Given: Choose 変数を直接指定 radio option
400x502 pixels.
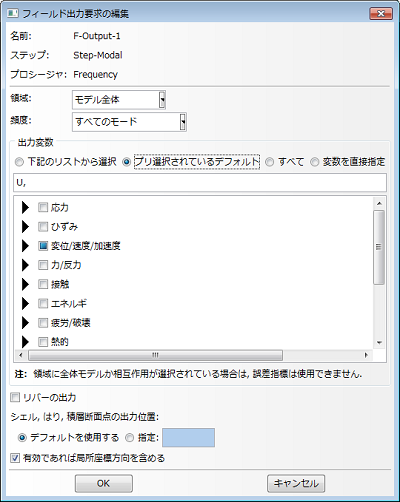Looking at the screenshot, I should pyautogui.click(x=314, y=162).
